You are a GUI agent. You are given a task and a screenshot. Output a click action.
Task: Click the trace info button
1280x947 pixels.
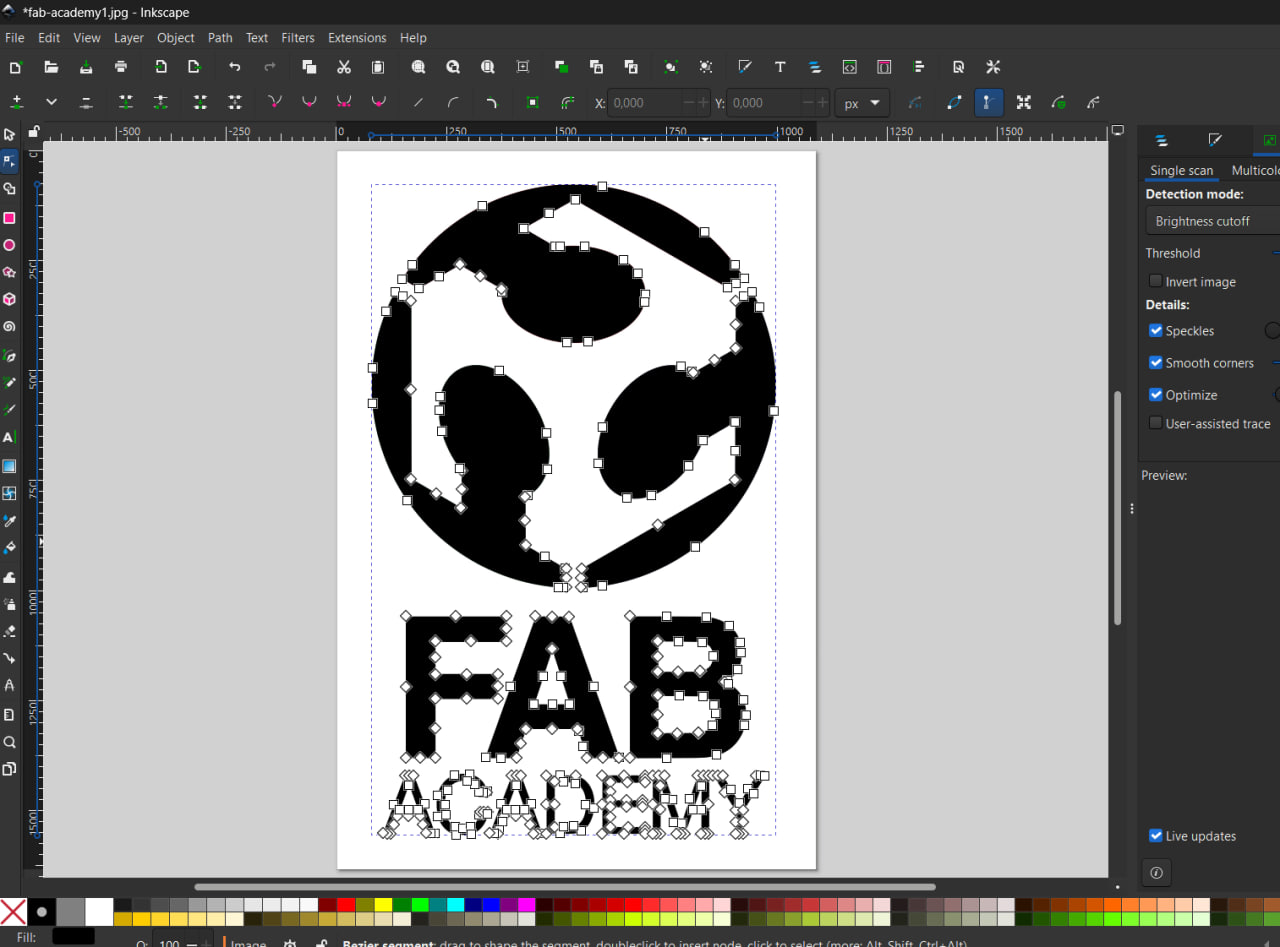click(1156, 873)
